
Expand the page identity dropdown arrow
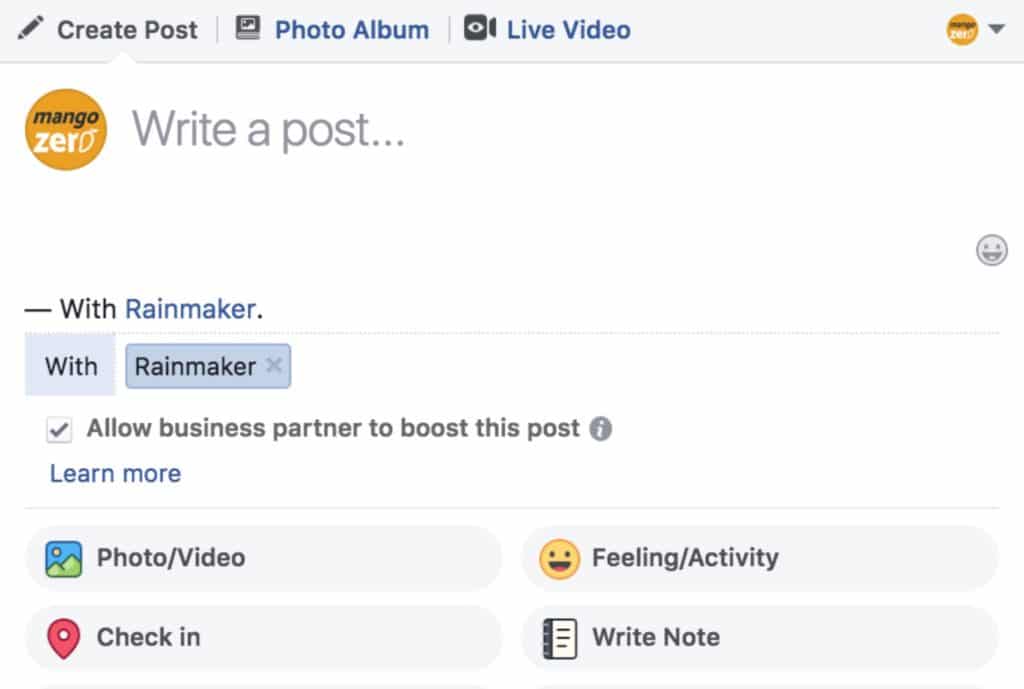click(x=996, y=29)
